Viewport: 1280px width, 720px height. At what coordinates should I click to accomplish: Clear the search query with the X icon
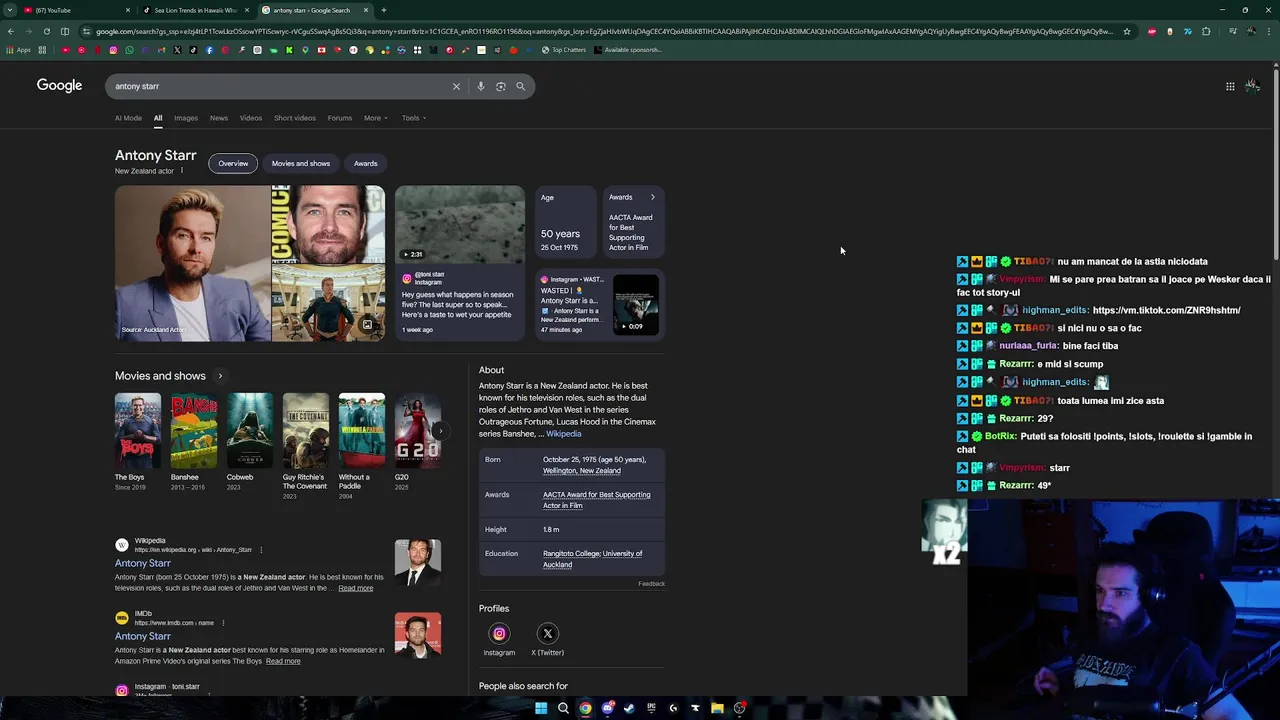point(456,86)
